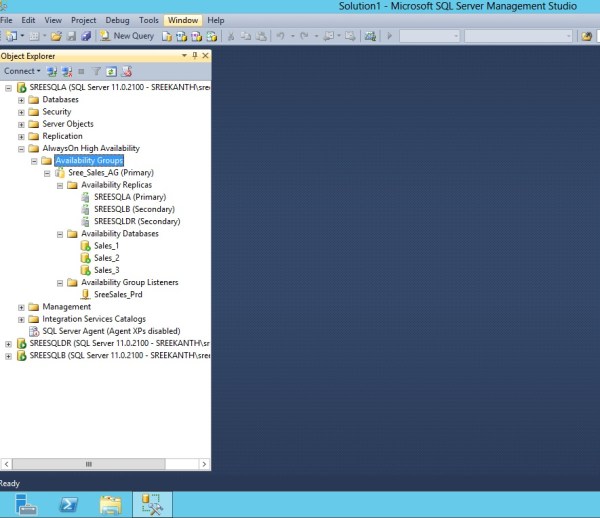The height and width of the screenshot is (518, 600).
Task: Open the Debug menu
Action: coord(117,20)
